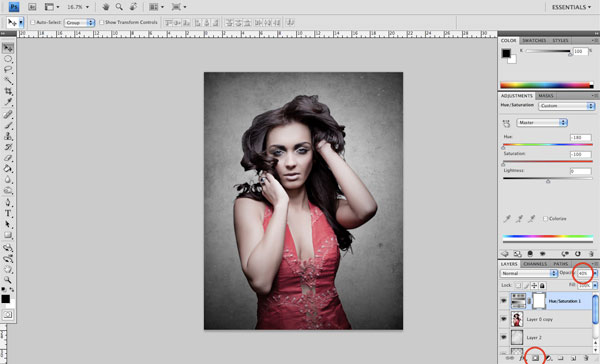Click return to adjustment list arrow
This screenshot has height=364, width=600.
pos(505,254)
